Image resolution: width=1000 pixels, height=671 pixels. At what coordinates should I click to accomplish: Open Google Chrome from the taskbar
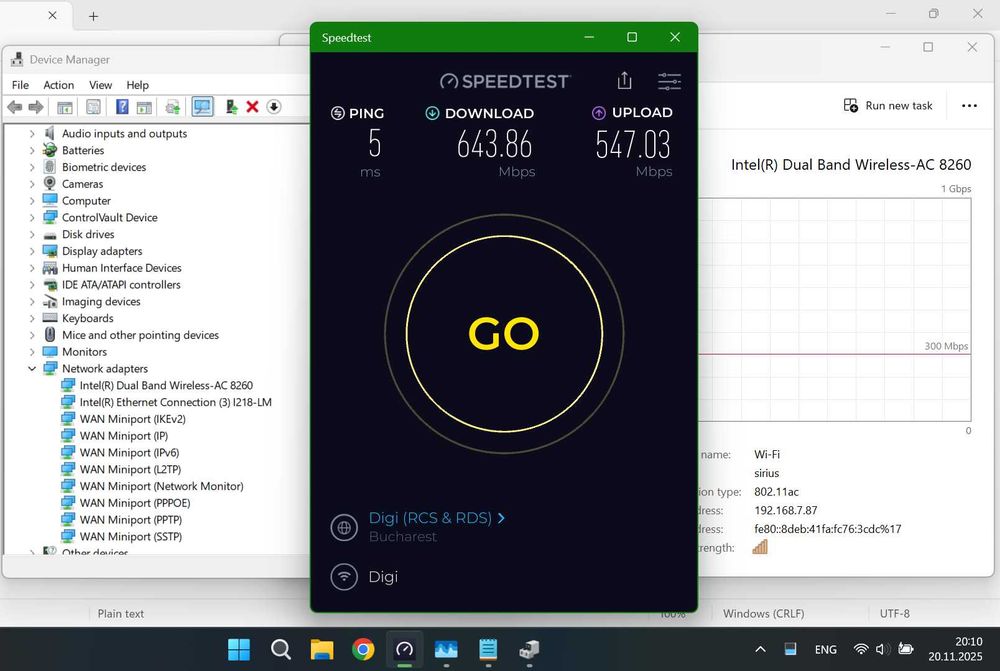(x=364, y=649)
